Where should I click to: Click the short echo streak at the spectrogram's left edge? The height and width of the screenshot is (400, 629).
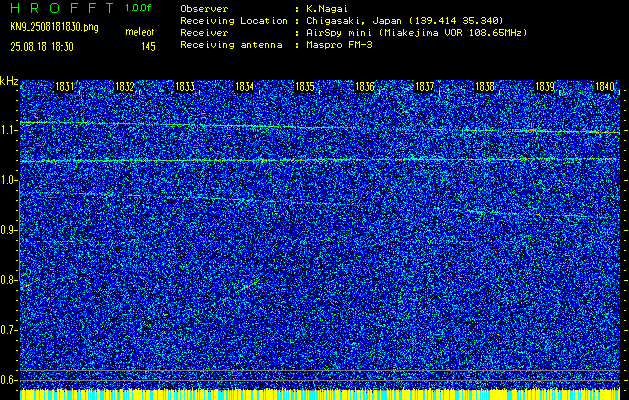point(26,285)
